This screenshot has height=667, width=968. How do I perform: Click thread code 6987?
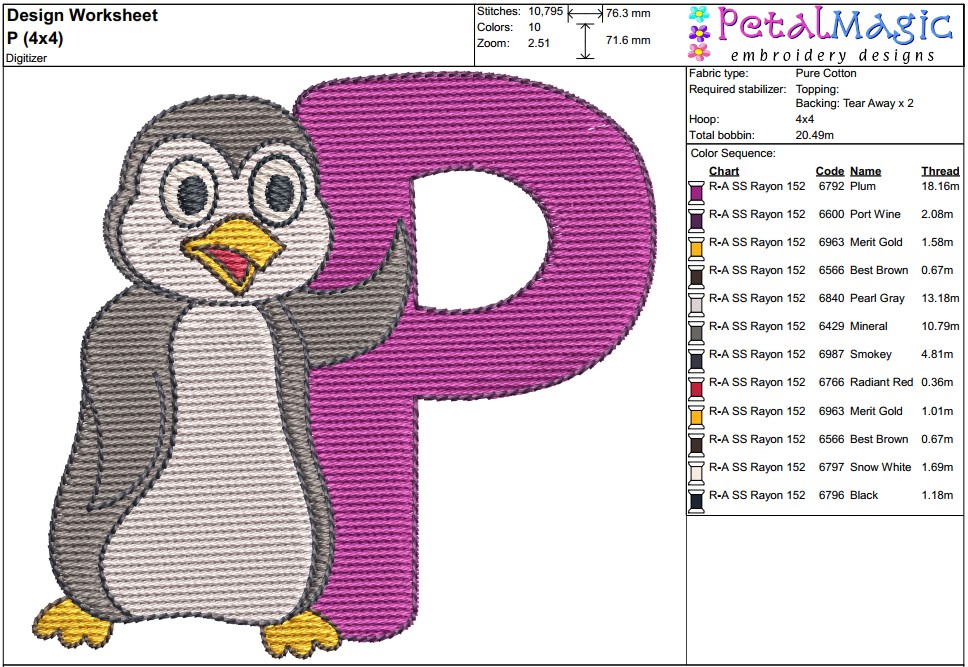831,354
